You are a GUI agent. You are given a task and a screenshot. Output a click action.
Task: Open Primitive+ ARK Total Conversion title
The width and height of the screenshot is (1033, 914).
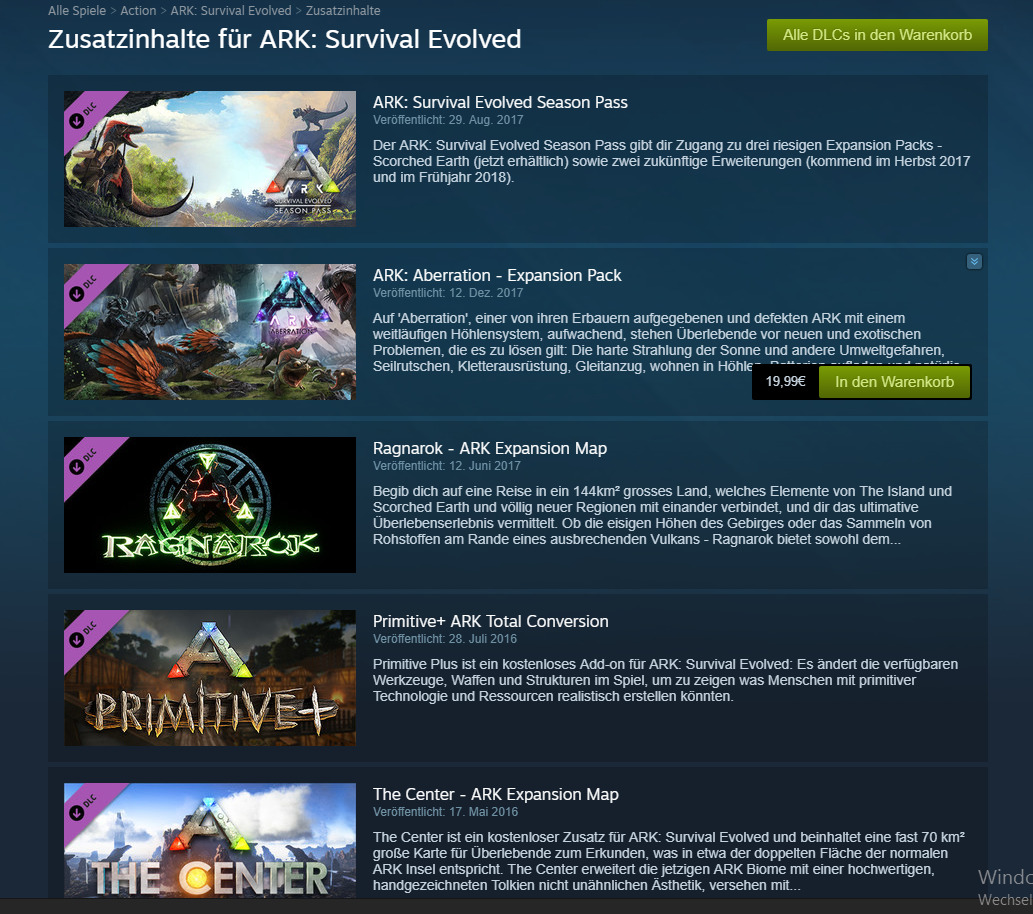click(490, 621)
